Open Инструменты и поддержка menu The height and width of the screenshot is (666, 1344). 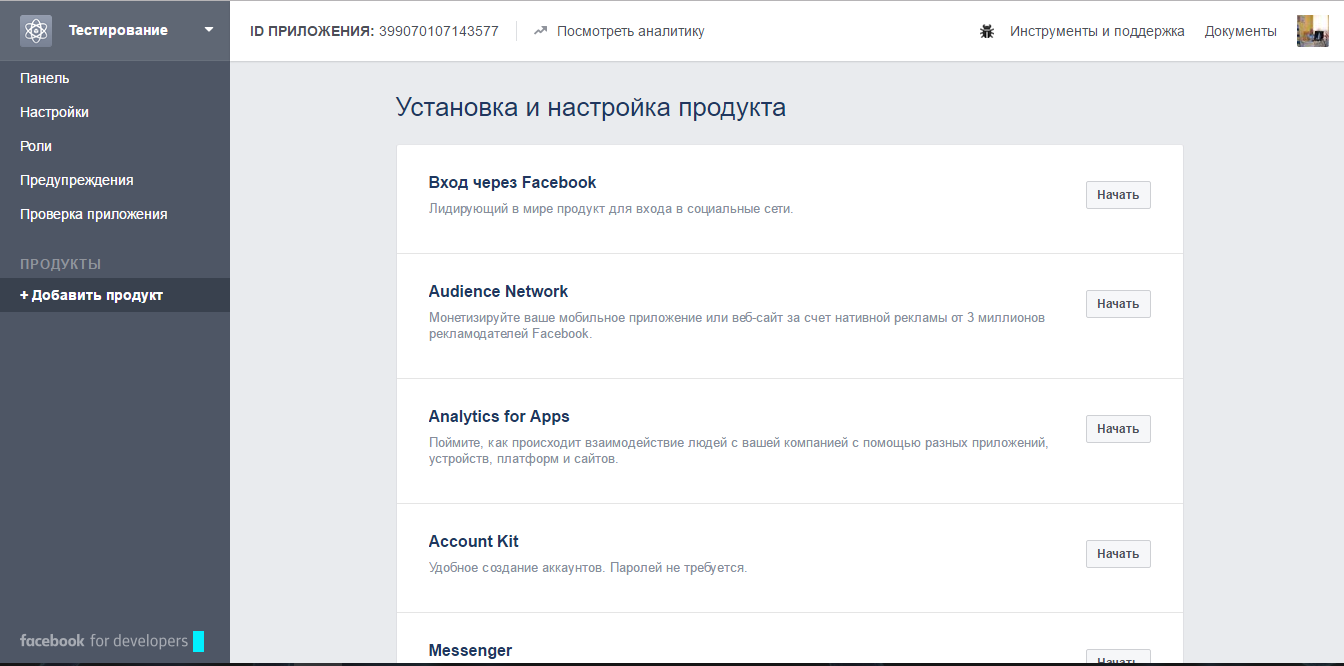(x=1097, y=31)
